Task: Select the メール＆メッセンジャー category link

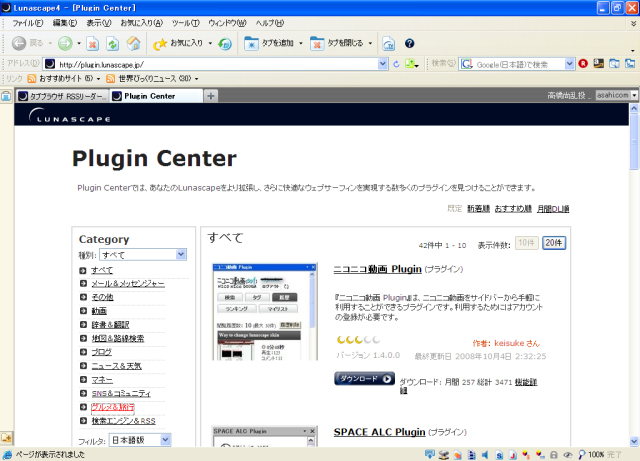Action: (128, 283)
